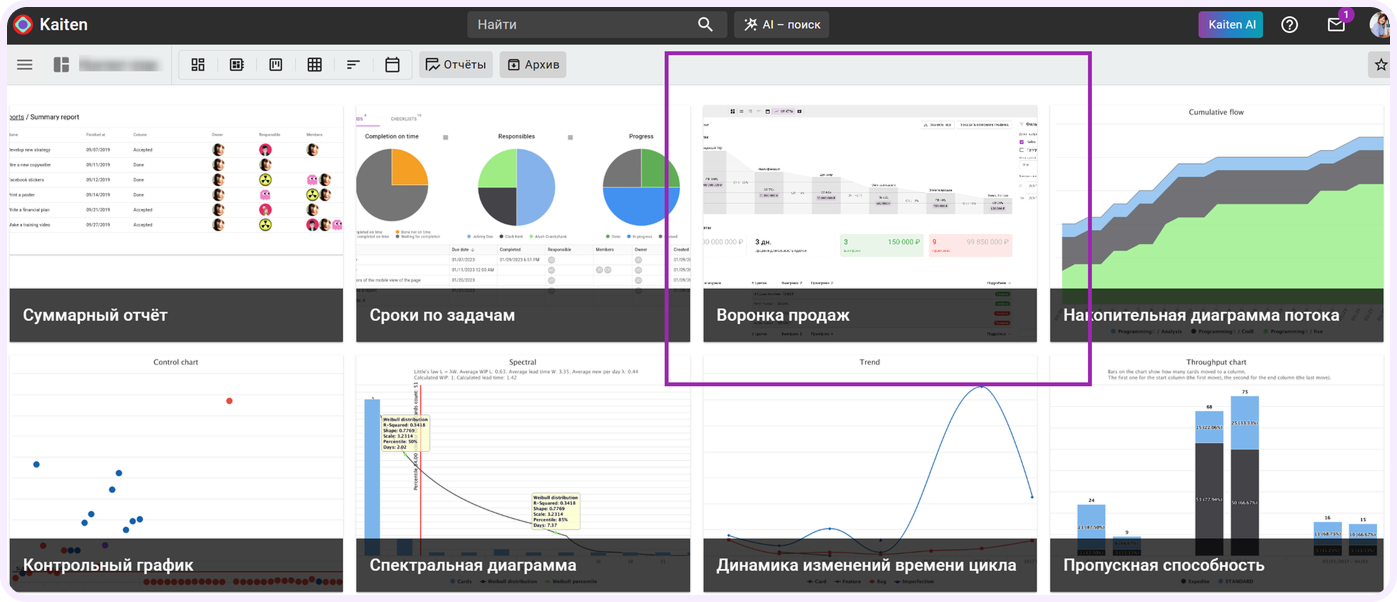Select the list view icon in toolbar
This screenshot has height=602, width=1397.
pyautogui.click(x=237, y=65)
